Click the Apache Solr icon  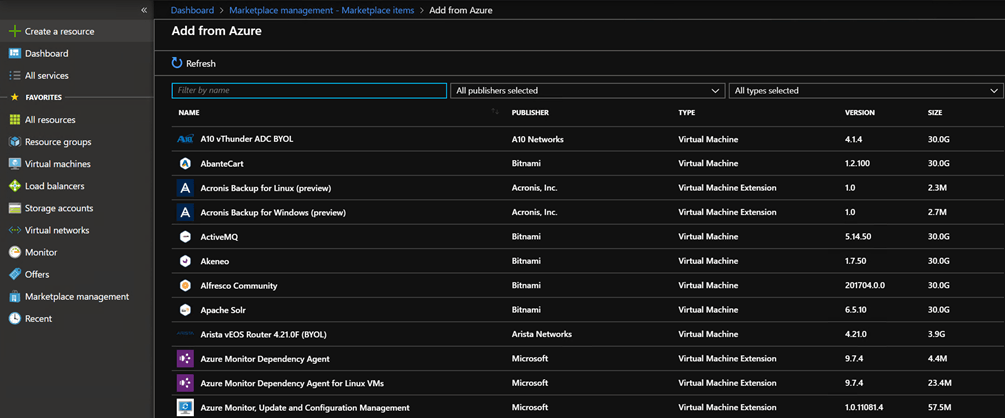(185, 310)
